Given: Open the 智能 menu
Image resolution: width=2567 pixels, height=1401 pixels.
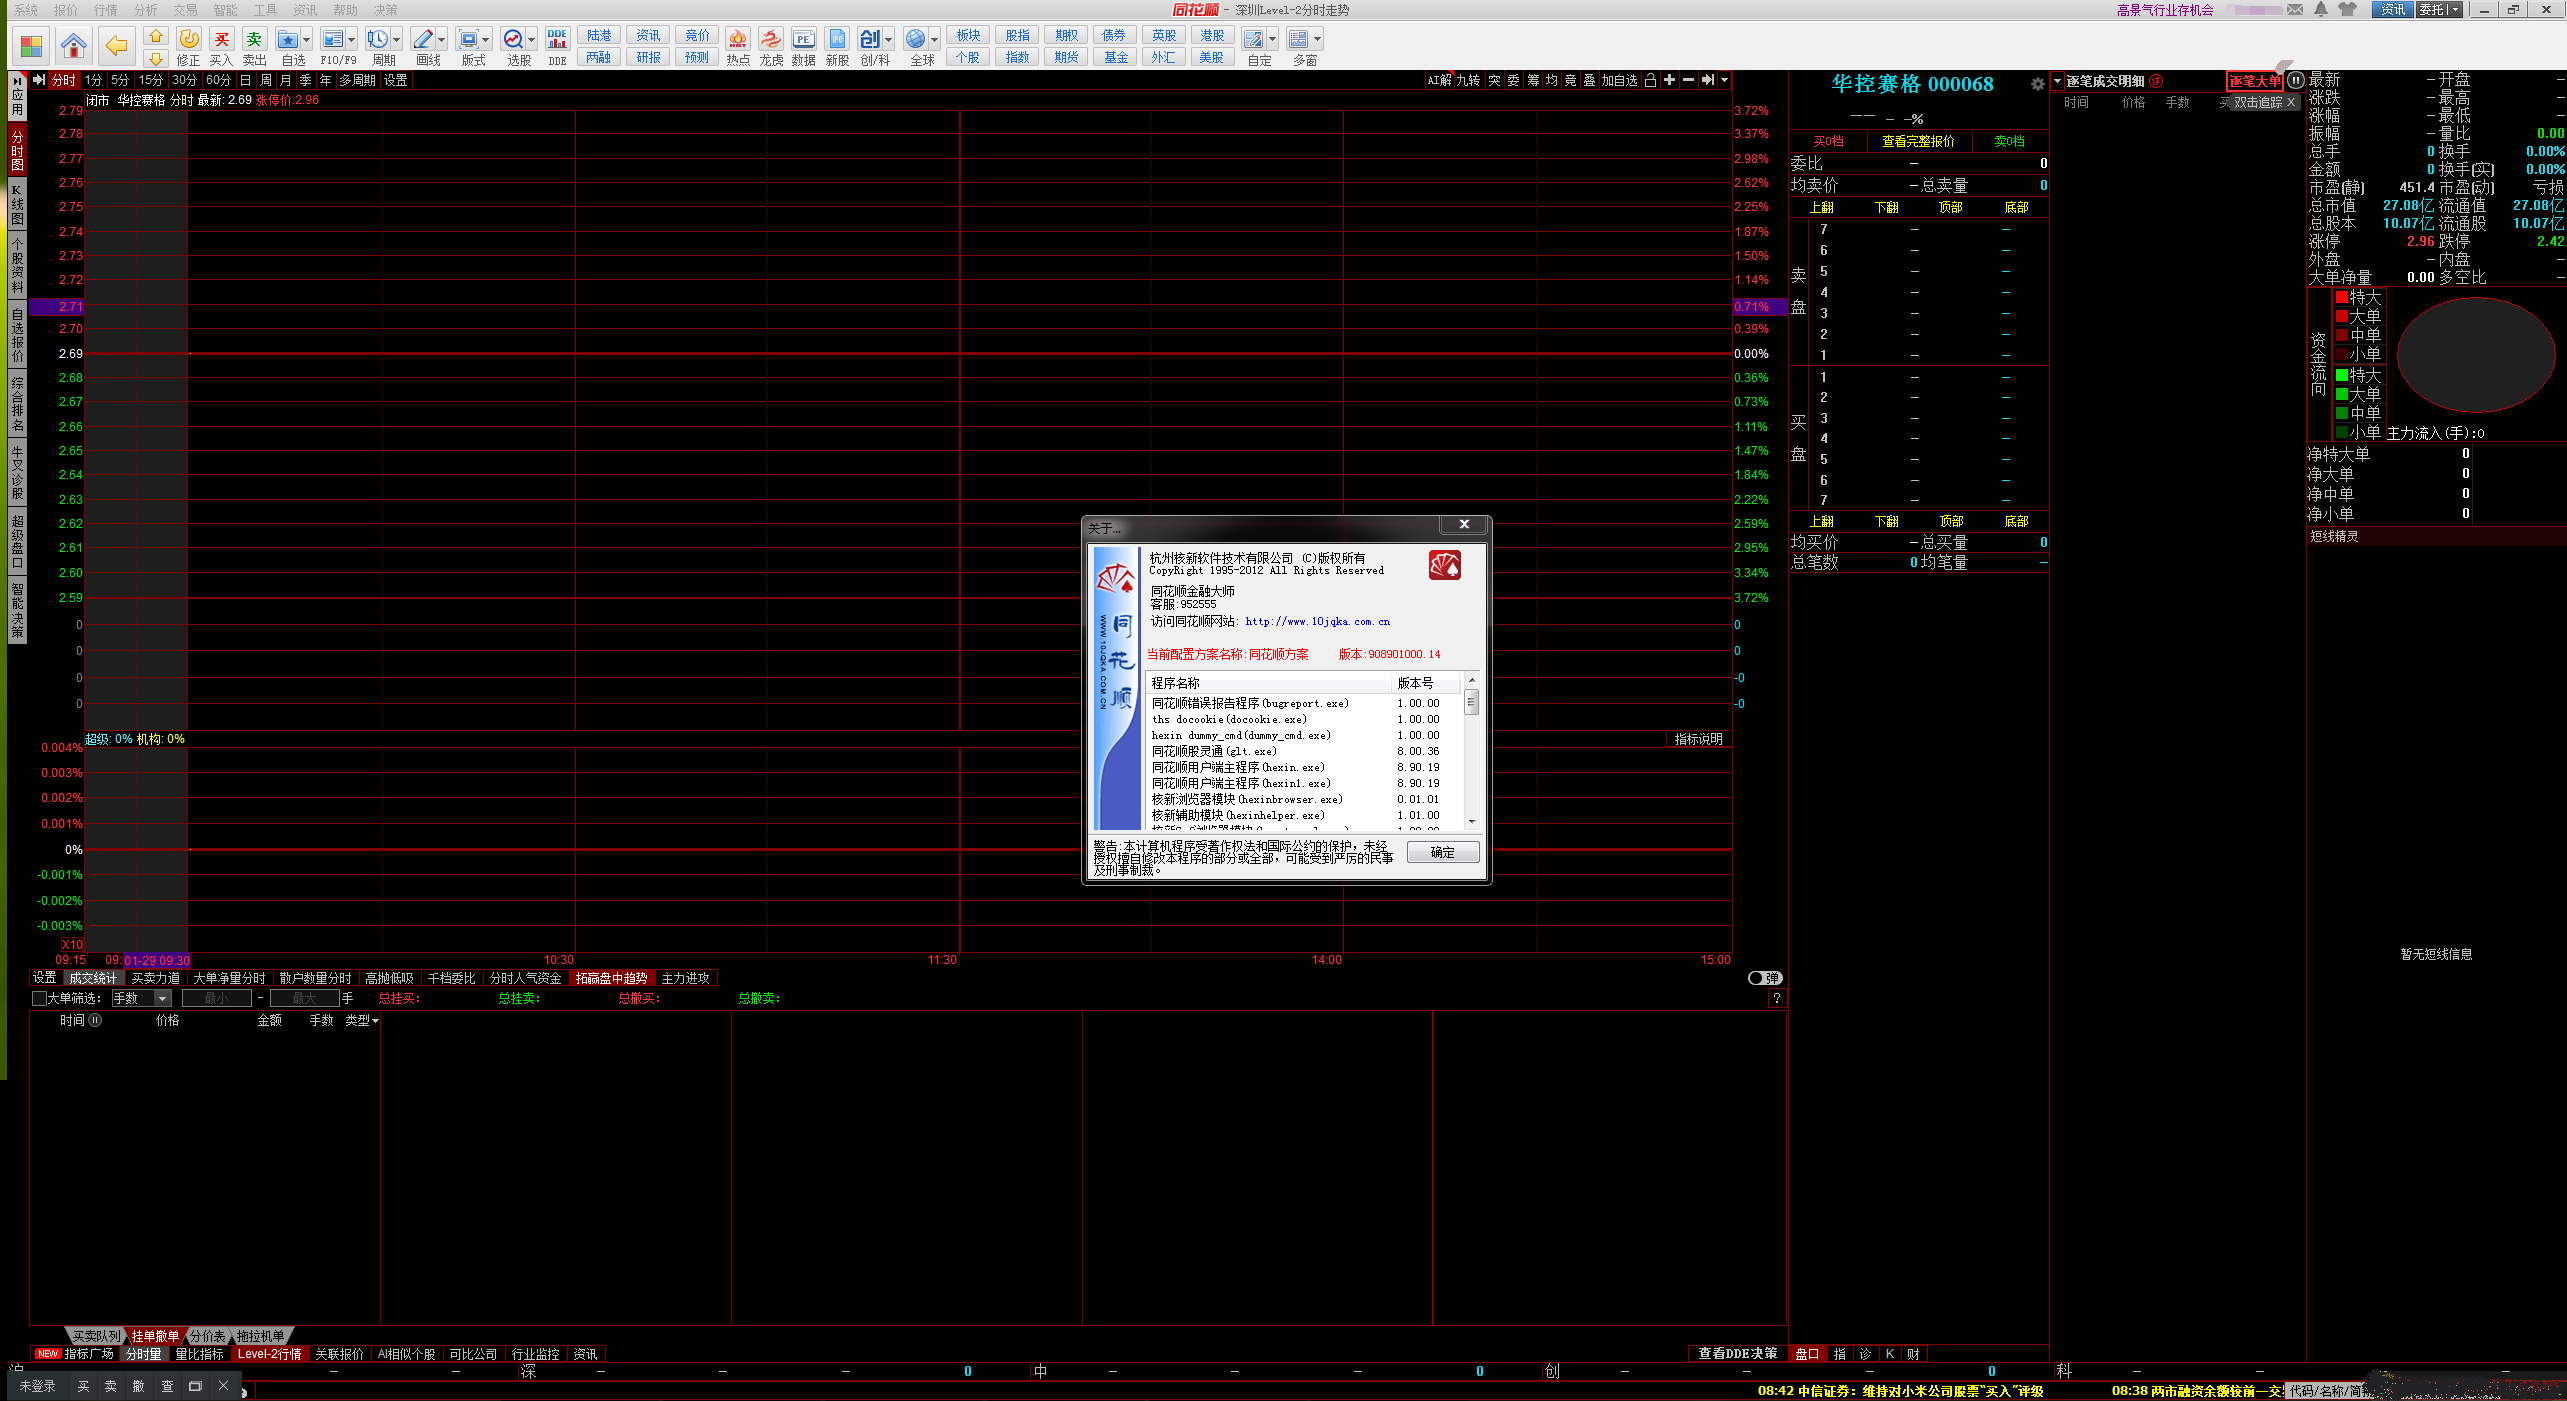Looking at the screenshot, I should coord(225,10).
